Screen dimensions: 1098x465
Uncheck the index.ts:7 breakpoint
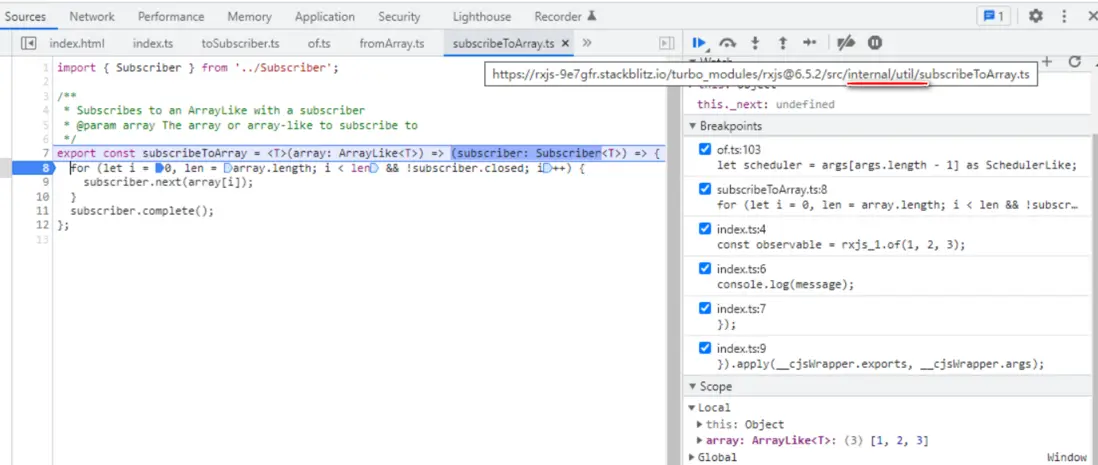pyautogui.click(x=704, y=308)
